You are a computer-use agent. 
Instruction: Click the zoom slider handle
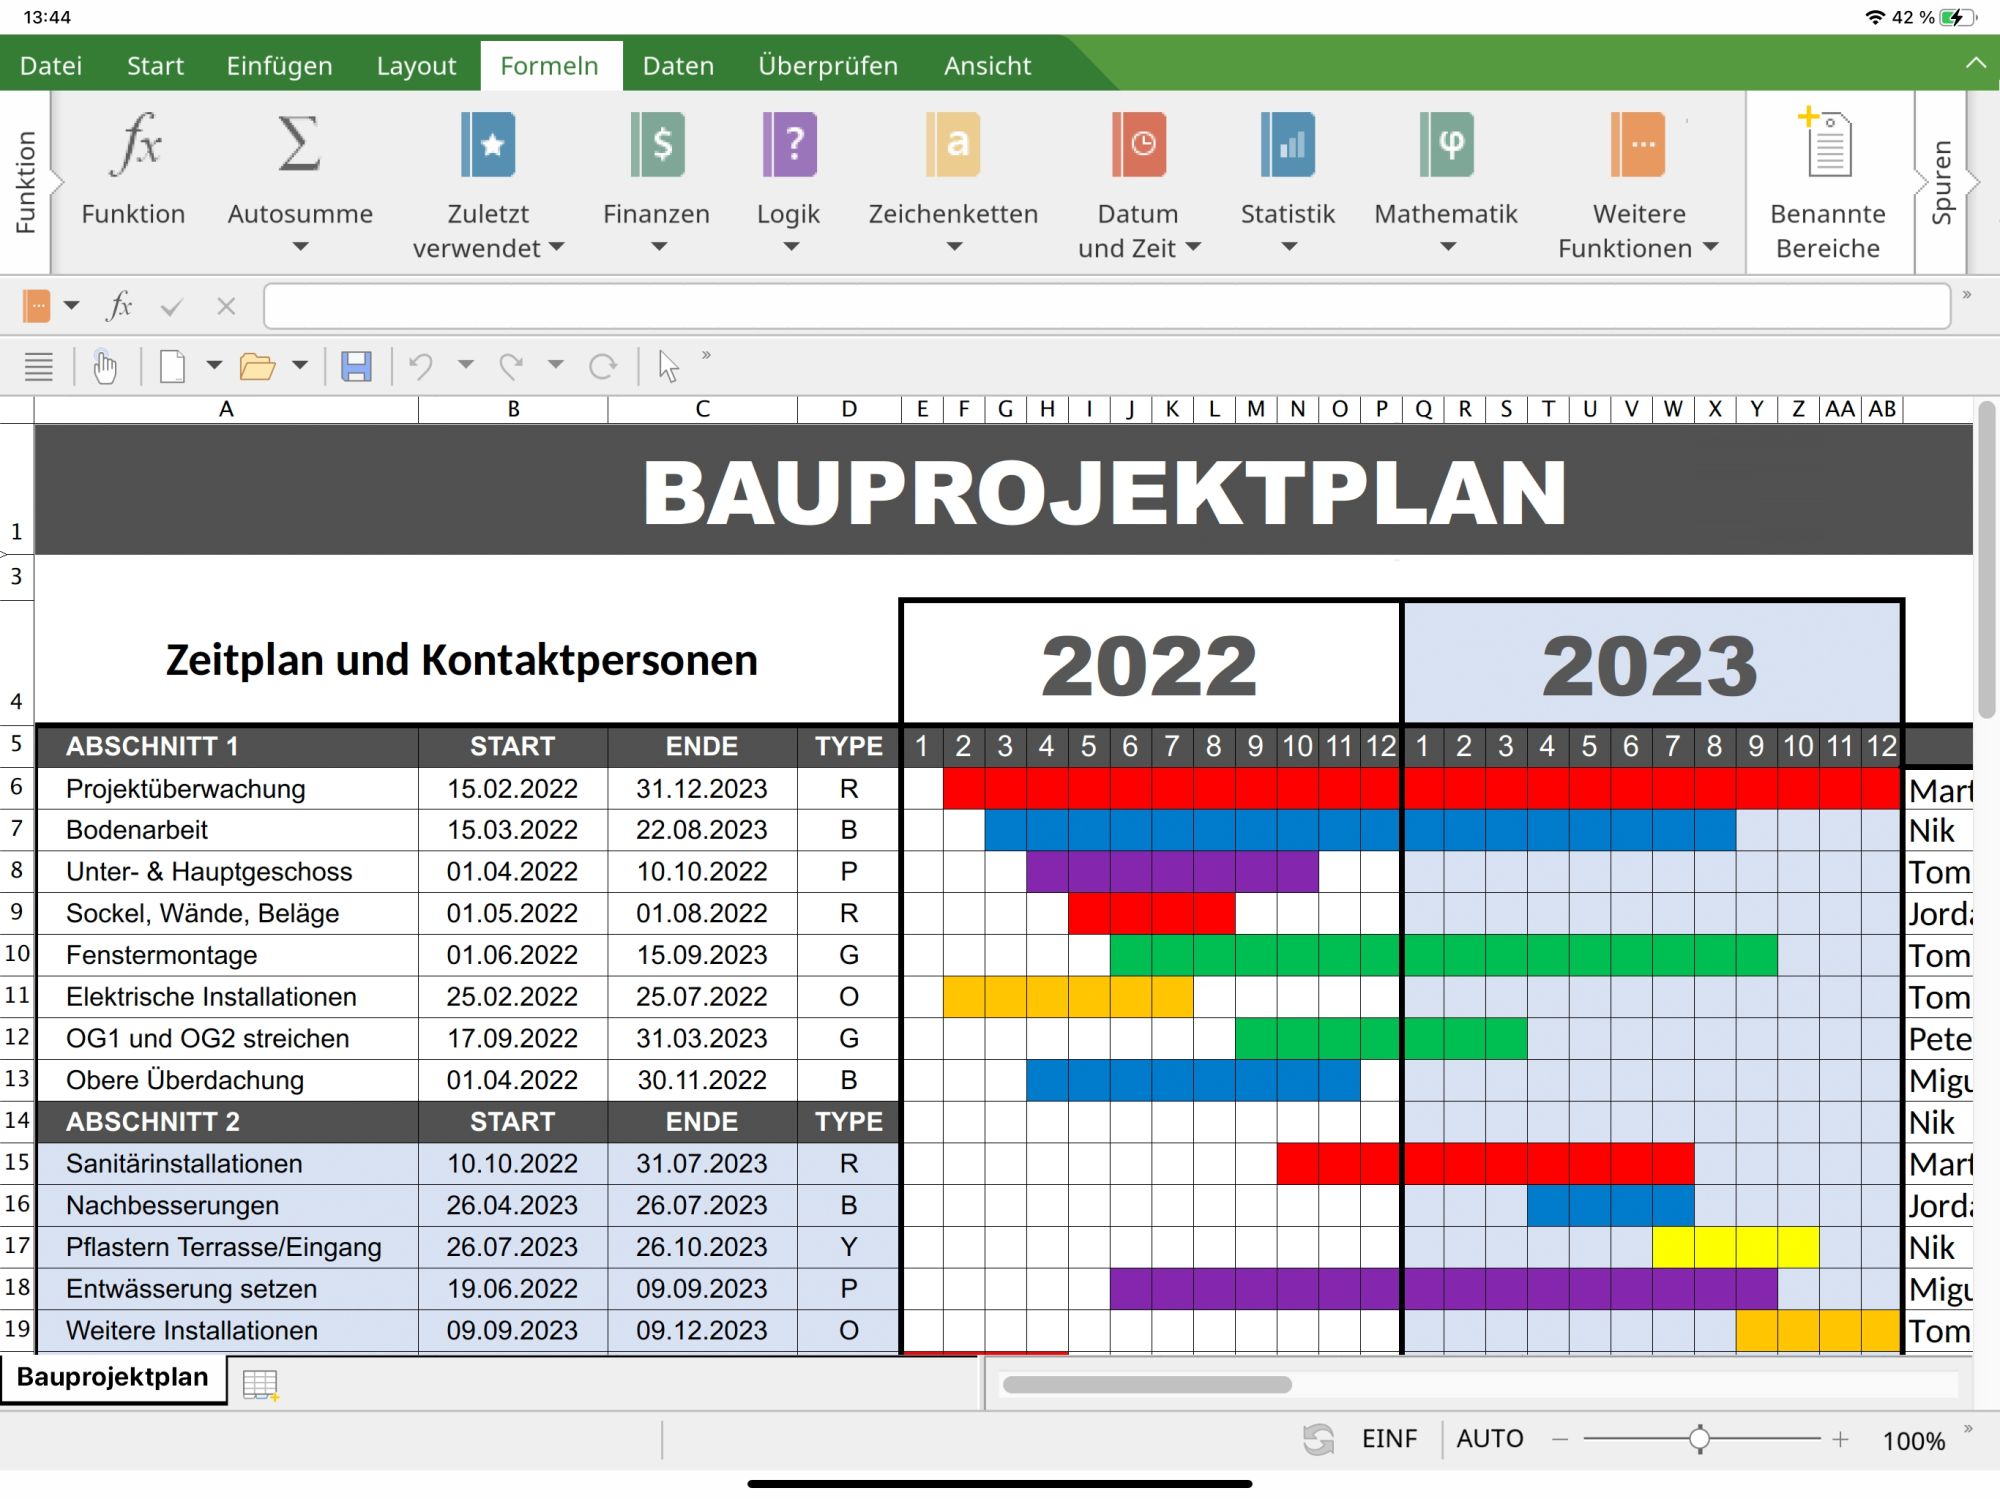[x=1699, y=1440]
